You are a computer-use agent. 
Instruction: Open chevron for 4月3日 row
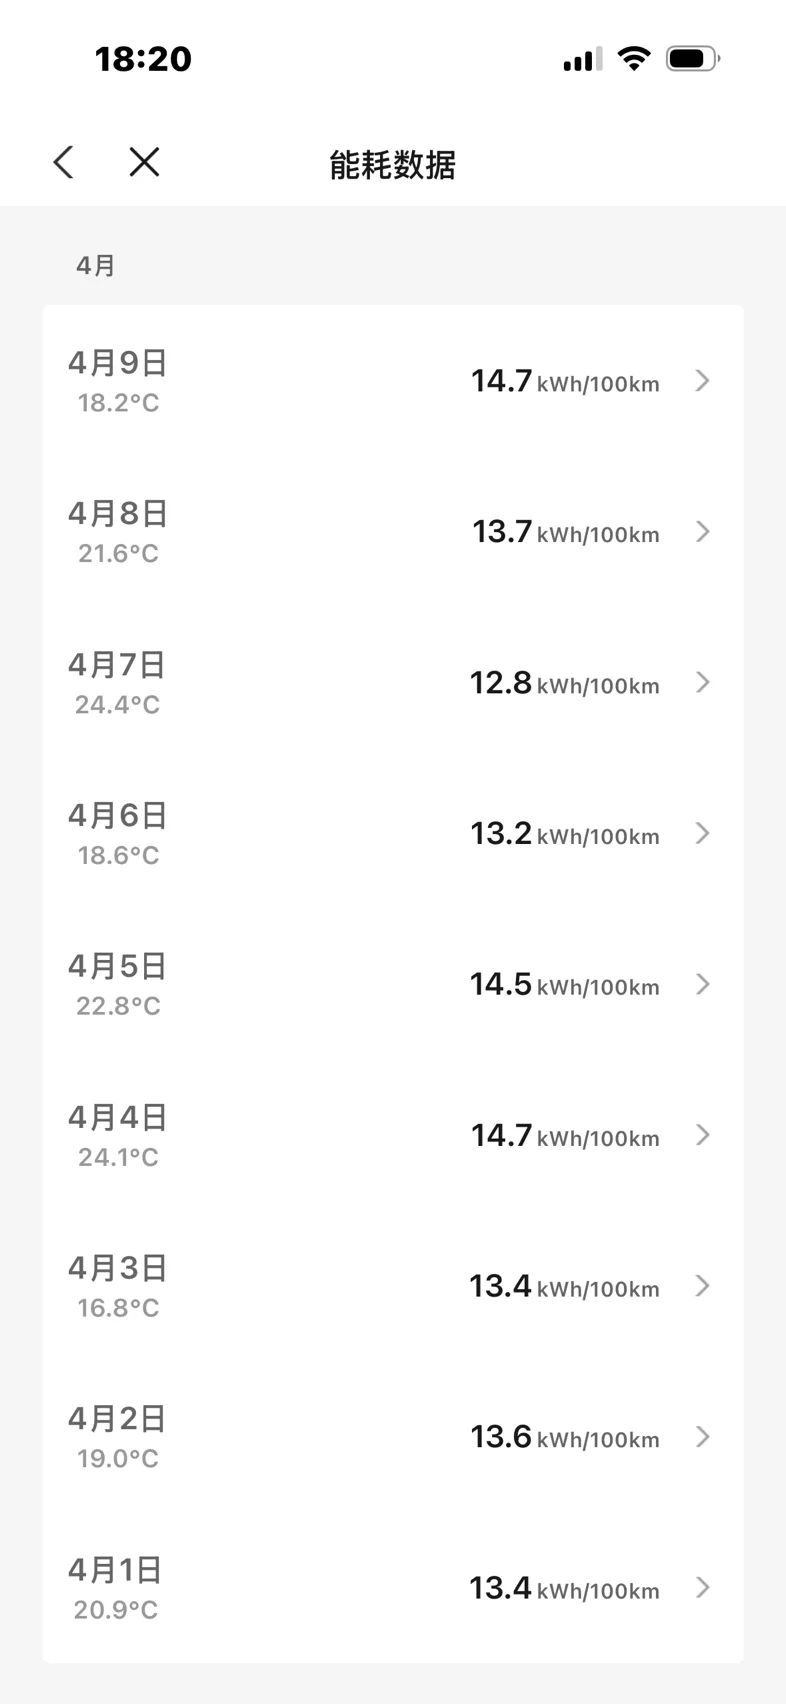(x=703, y=1287)
